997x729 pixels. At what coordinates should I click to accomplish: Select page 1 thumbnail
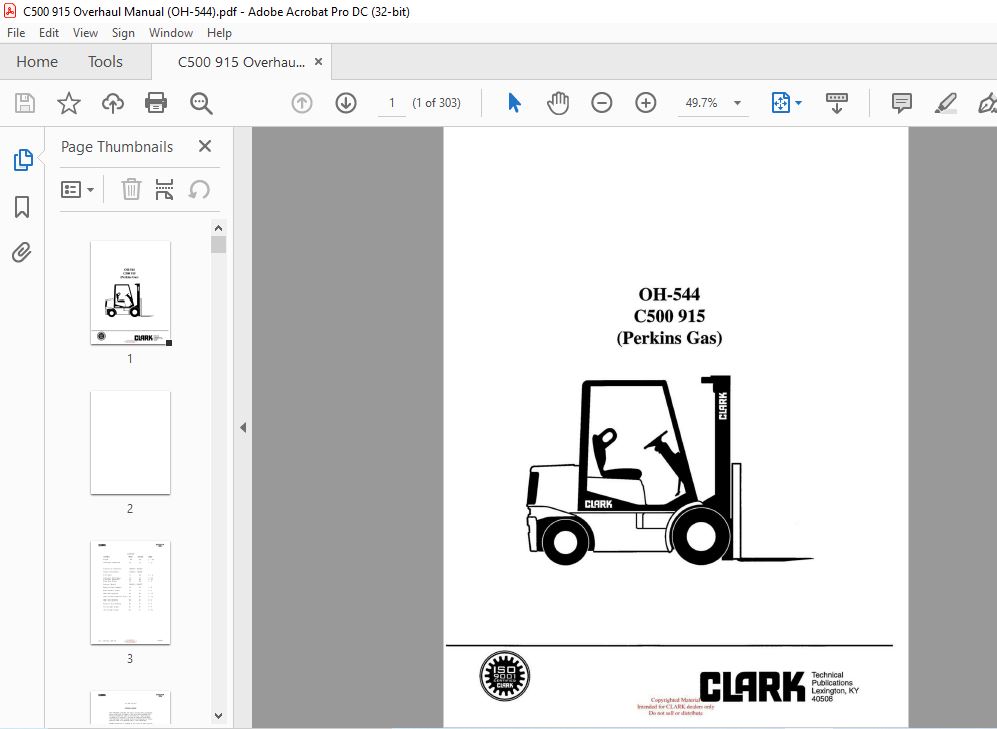click(130, 293)
